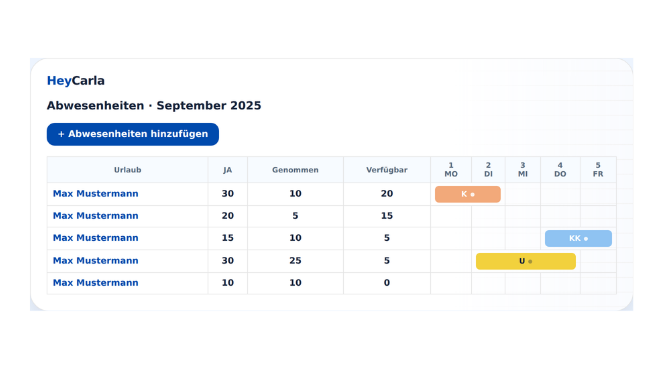
Task: Click Genommen value 25
Action: tap(295, 261)
